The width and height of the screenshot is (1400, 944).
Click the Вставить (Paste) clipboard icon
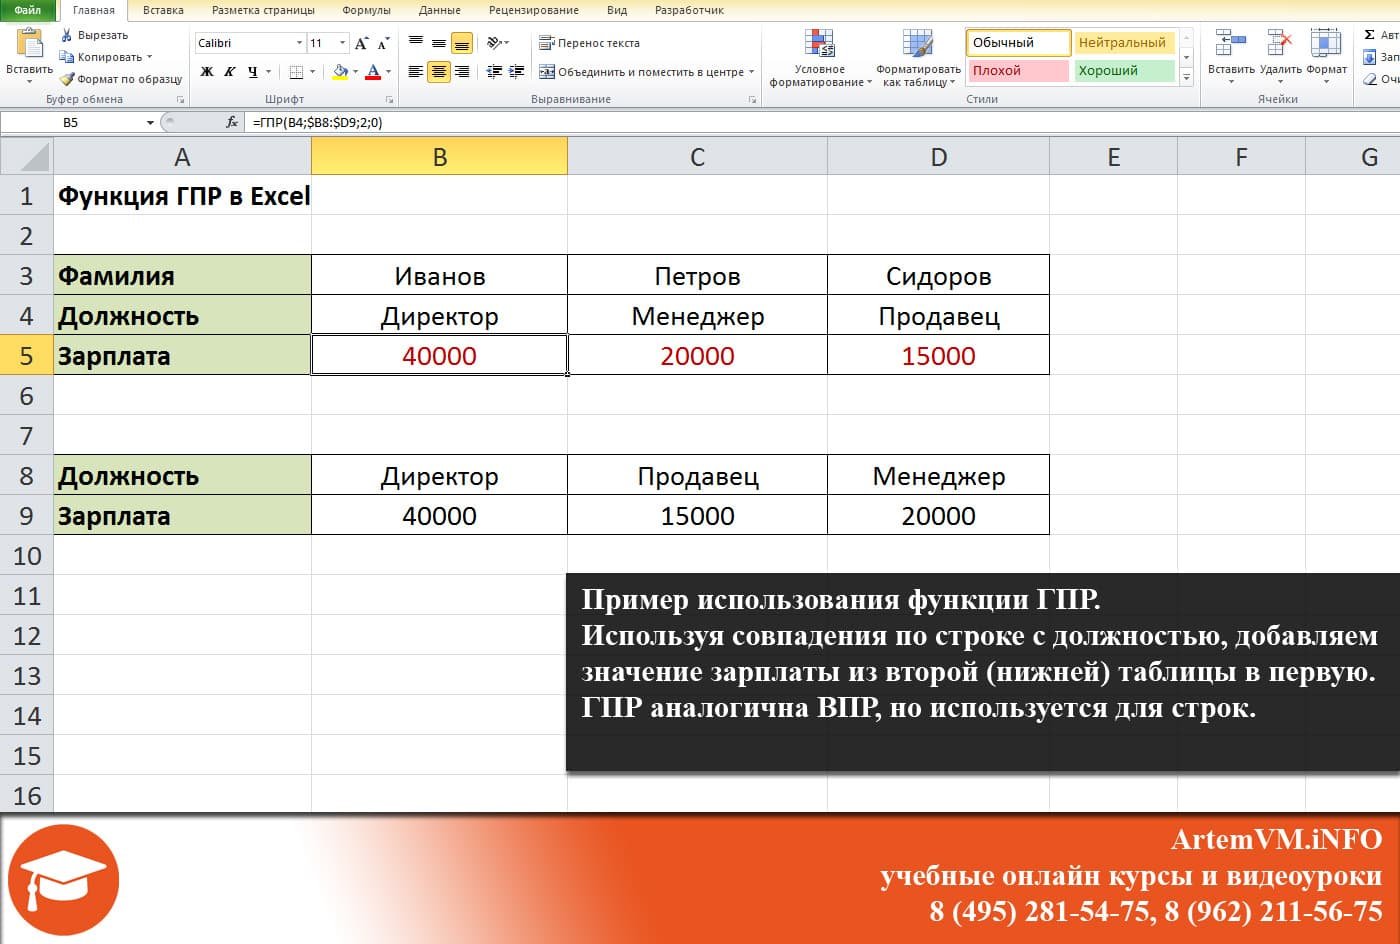(30, 45)
